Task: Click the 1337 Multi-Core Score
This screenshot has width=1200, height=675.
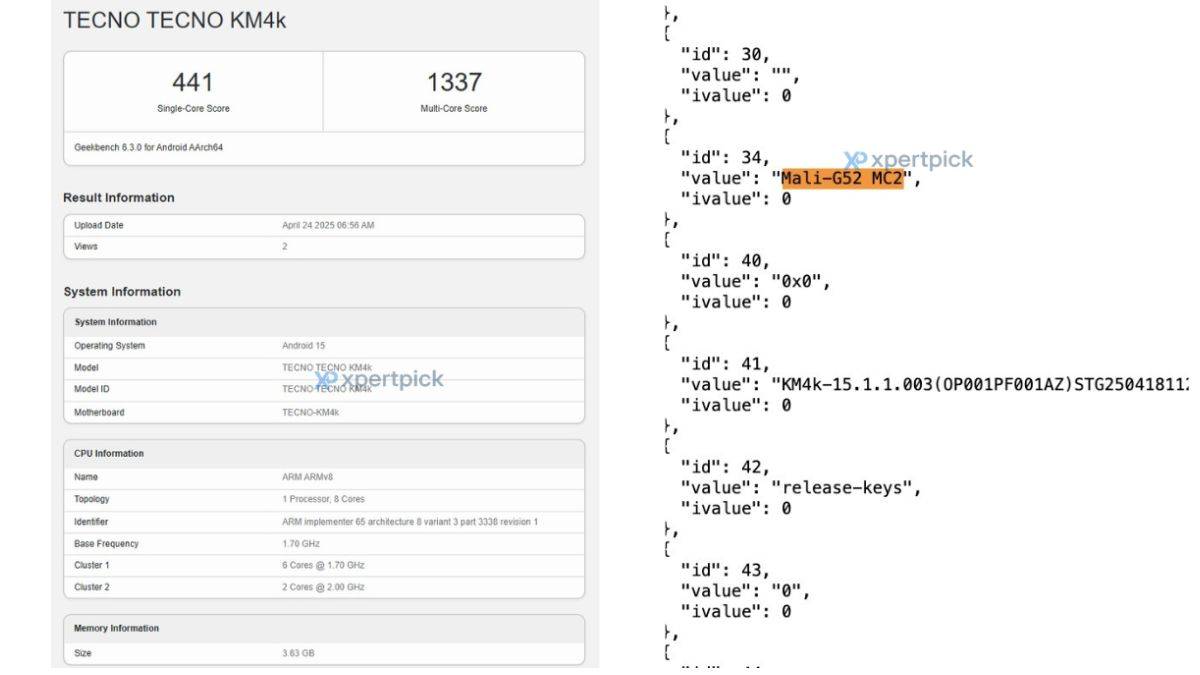Action: coord(454,82)
